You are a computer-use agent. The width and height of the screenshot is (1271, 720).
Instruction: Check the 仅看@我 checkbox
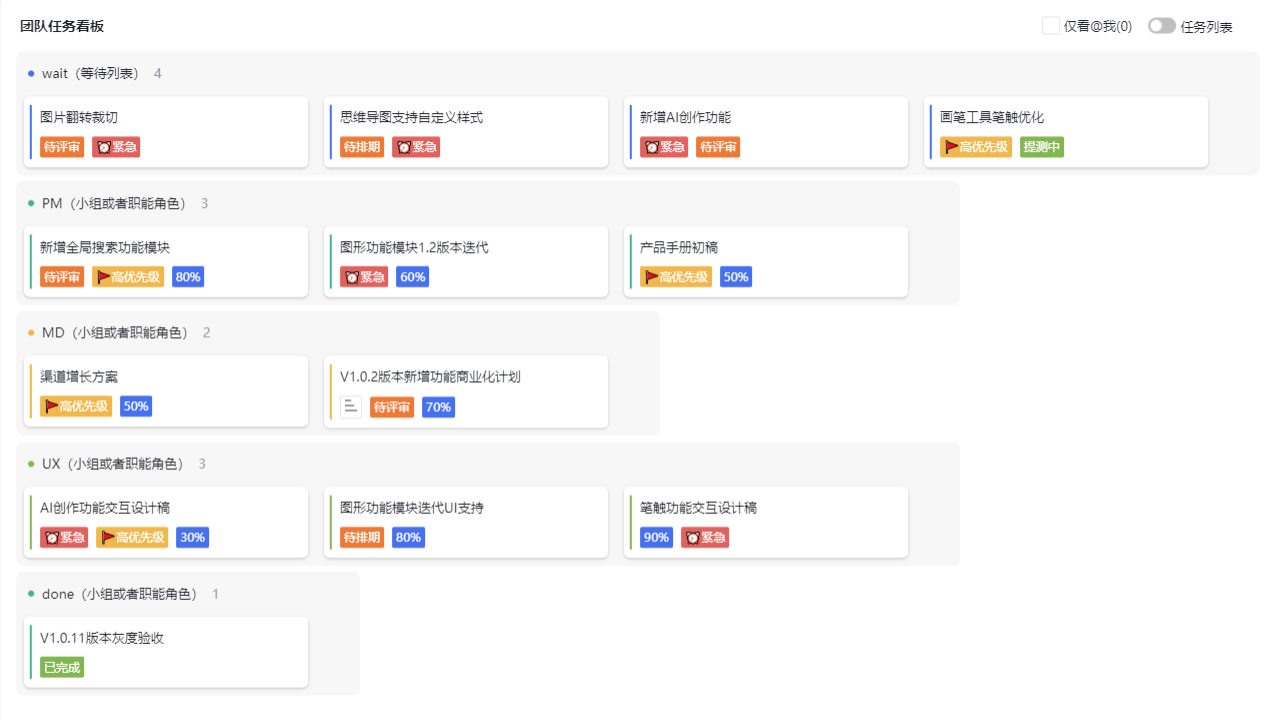1050,26
